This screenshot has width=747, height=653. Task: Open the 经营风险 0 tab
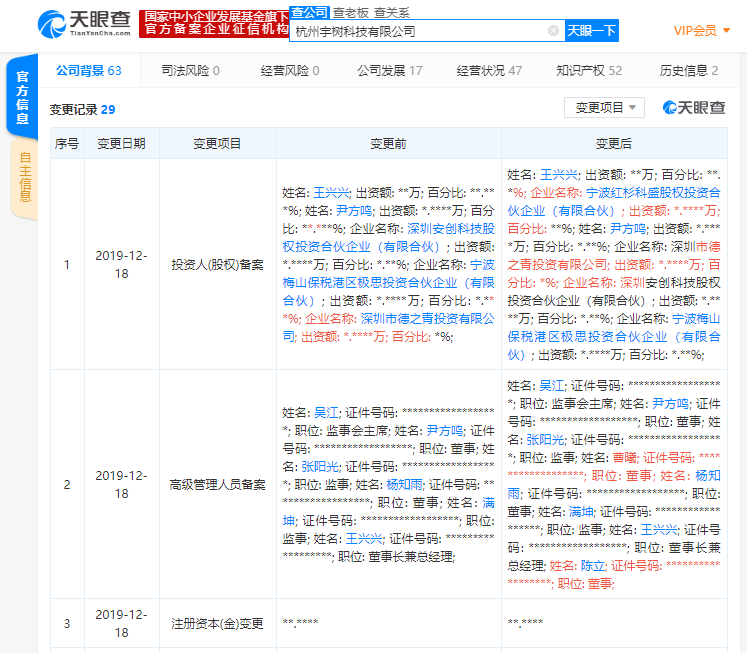[290, 71]
